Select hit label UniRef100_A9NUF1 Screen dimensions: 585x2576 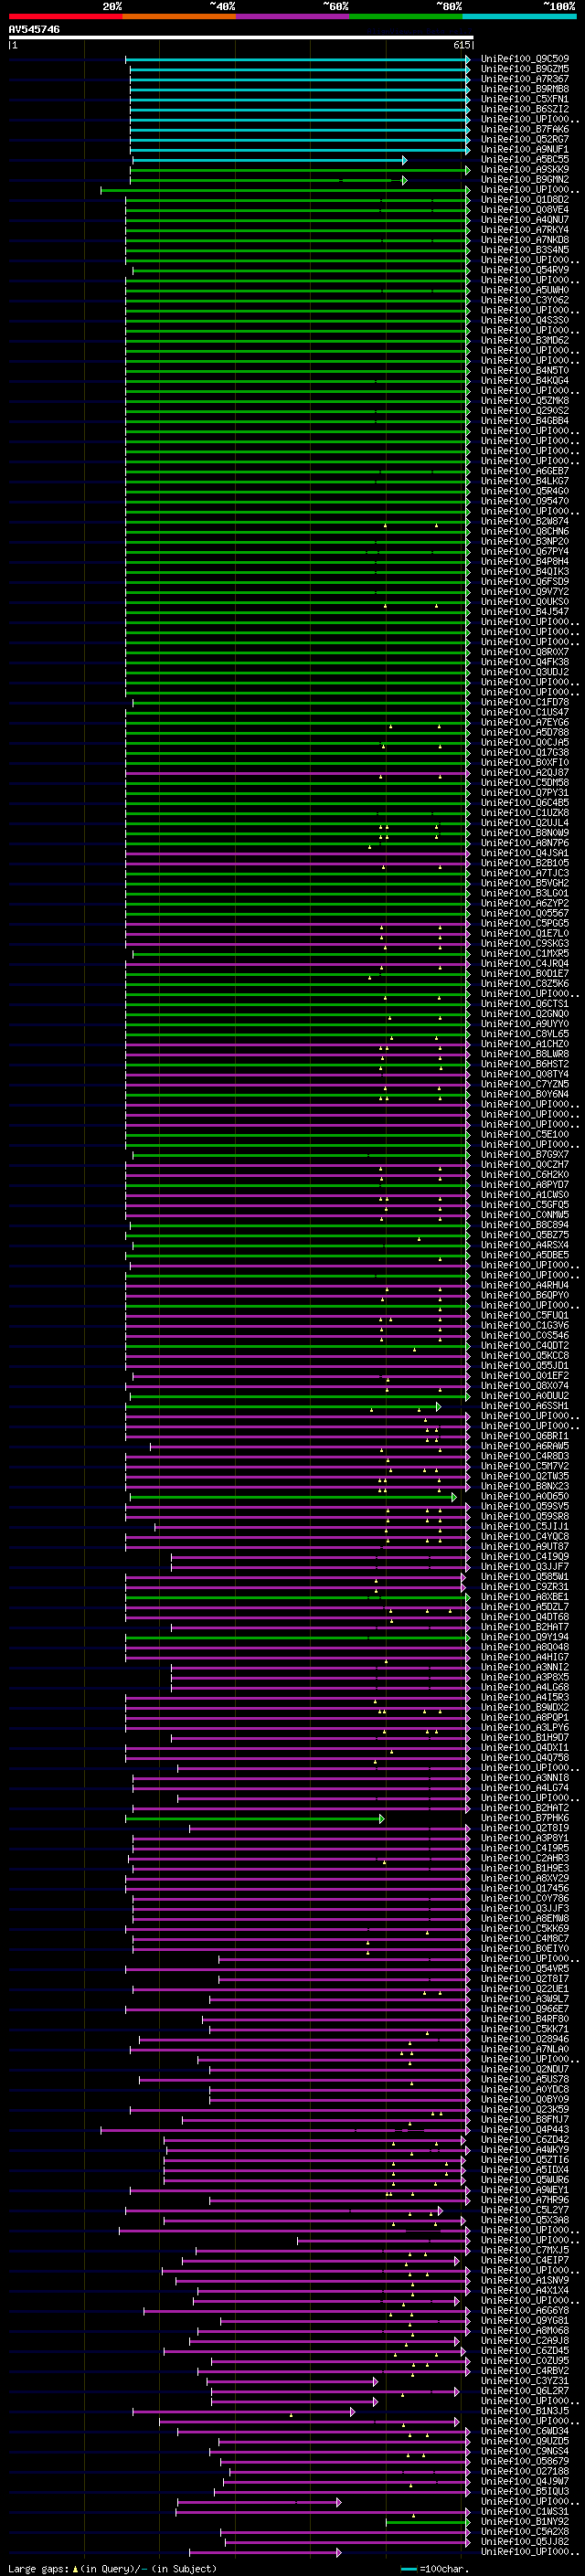[x=525, y=149]
